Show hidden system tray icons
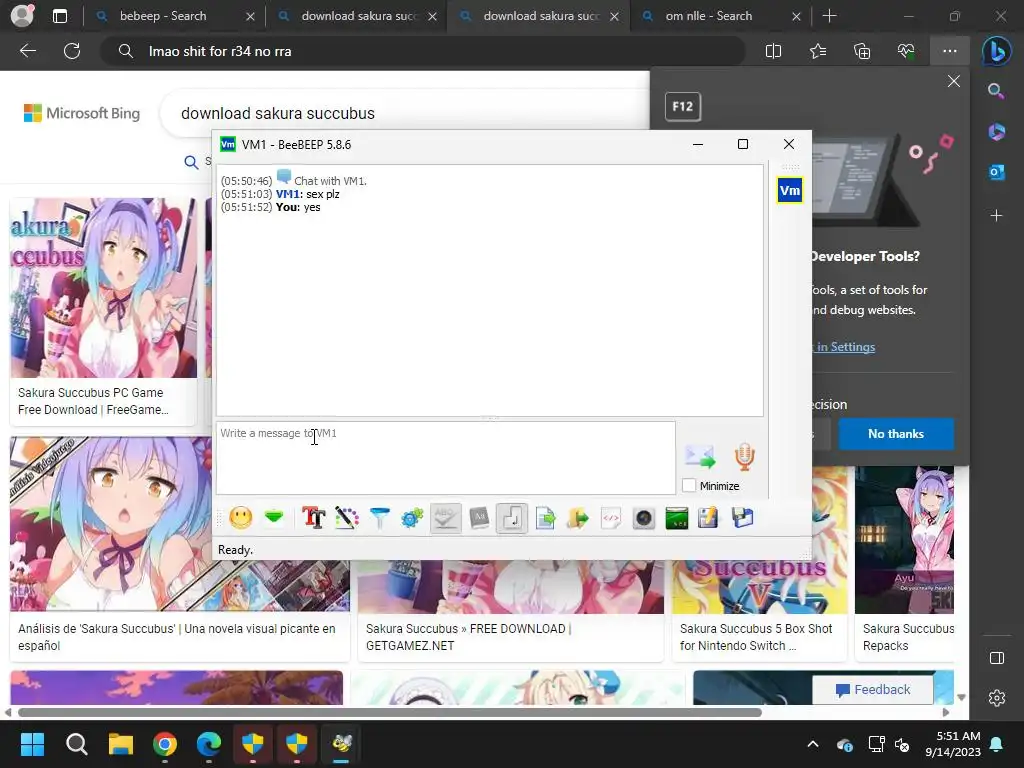Viewport: 1024px width, 768px height. tap(813, 744)
